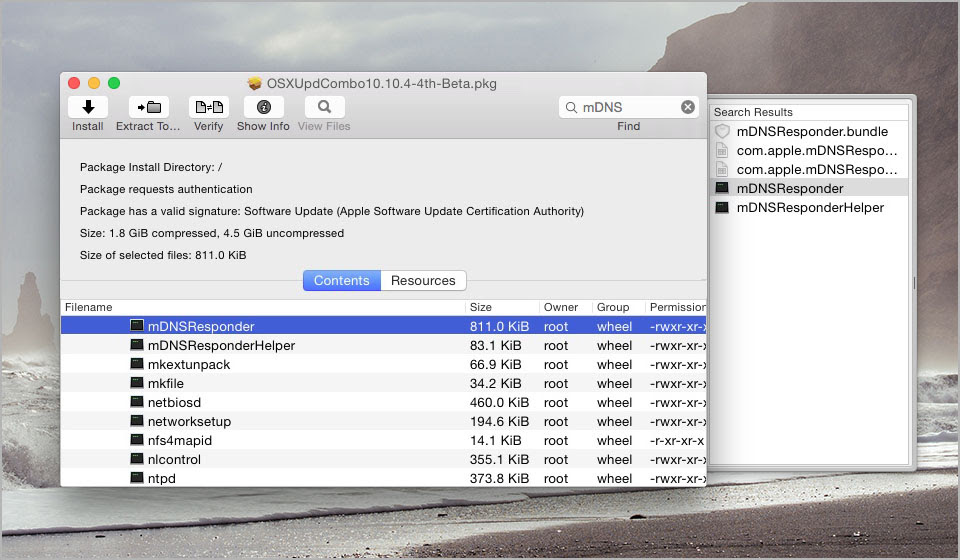Click the ntpd executable icon

tap(137, 477)
